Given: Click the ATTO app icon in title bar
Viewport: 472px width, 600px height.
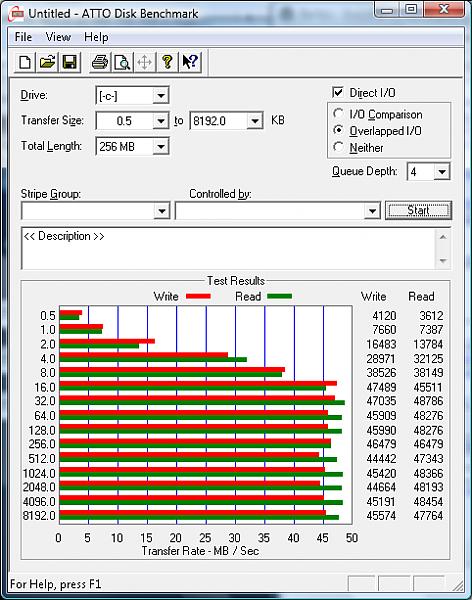Looking at the screenshot, I should 16,14.
